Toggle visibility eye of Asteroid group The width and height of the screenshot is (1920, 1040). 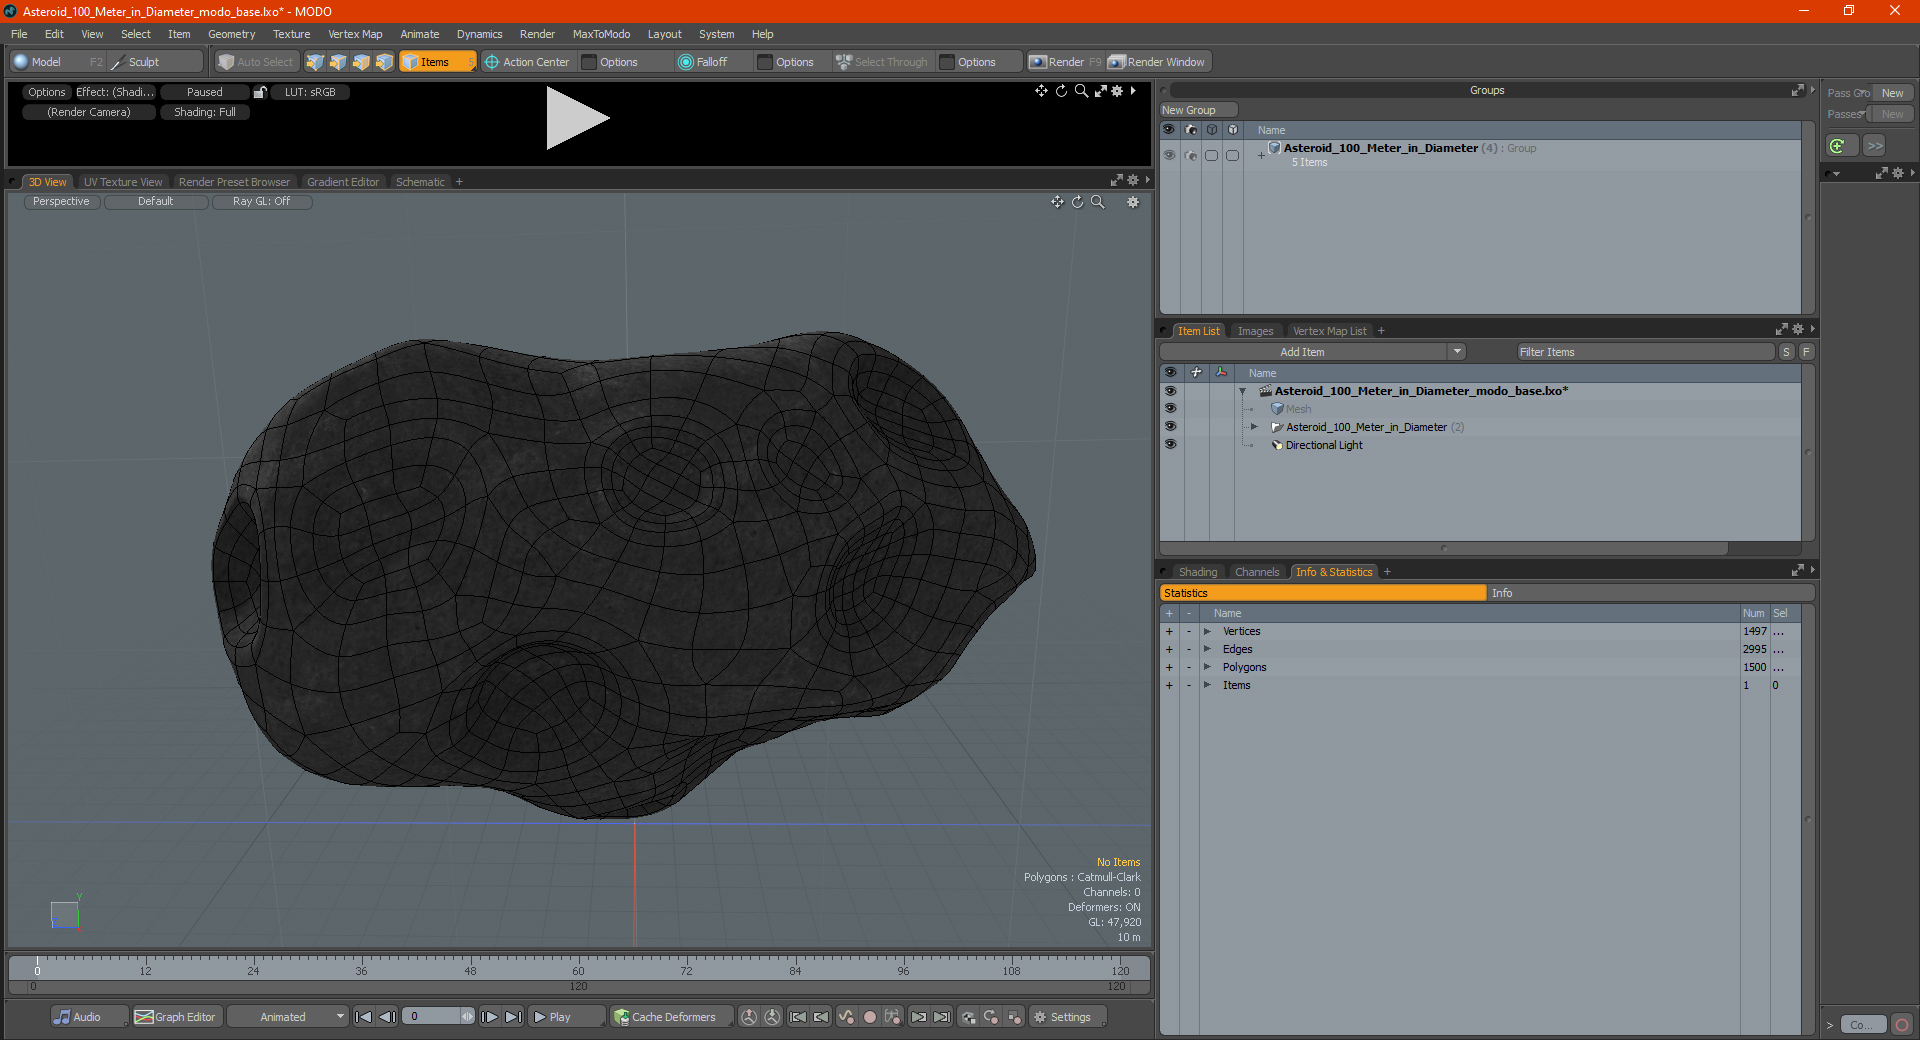[x=1169, y=155]
